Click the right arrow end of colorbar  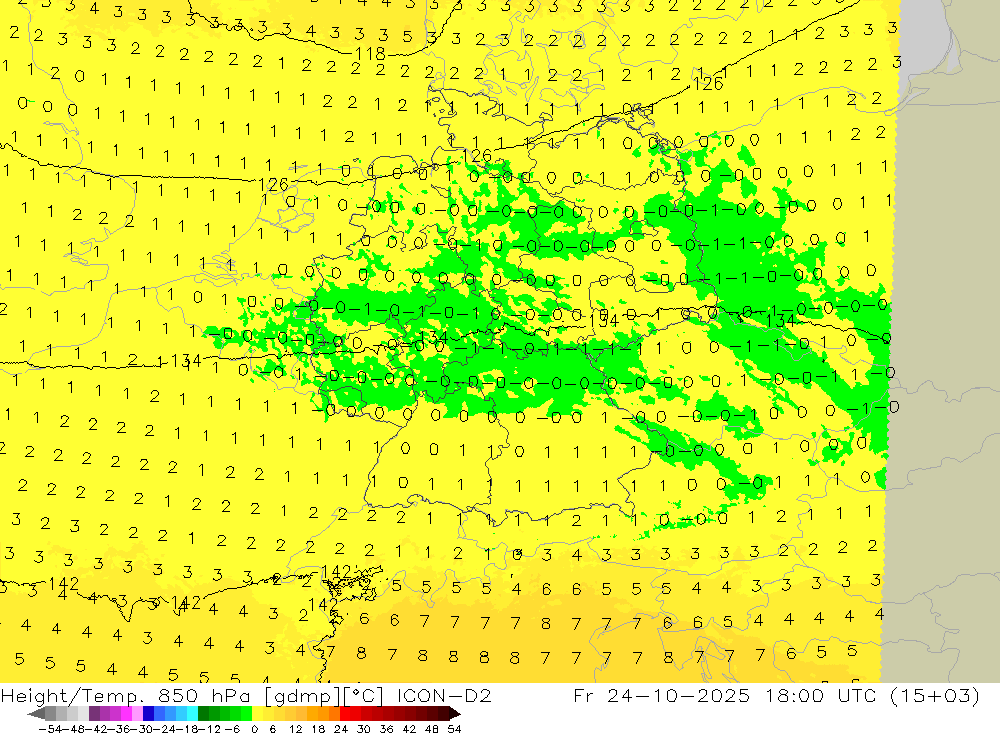[455, 714]
